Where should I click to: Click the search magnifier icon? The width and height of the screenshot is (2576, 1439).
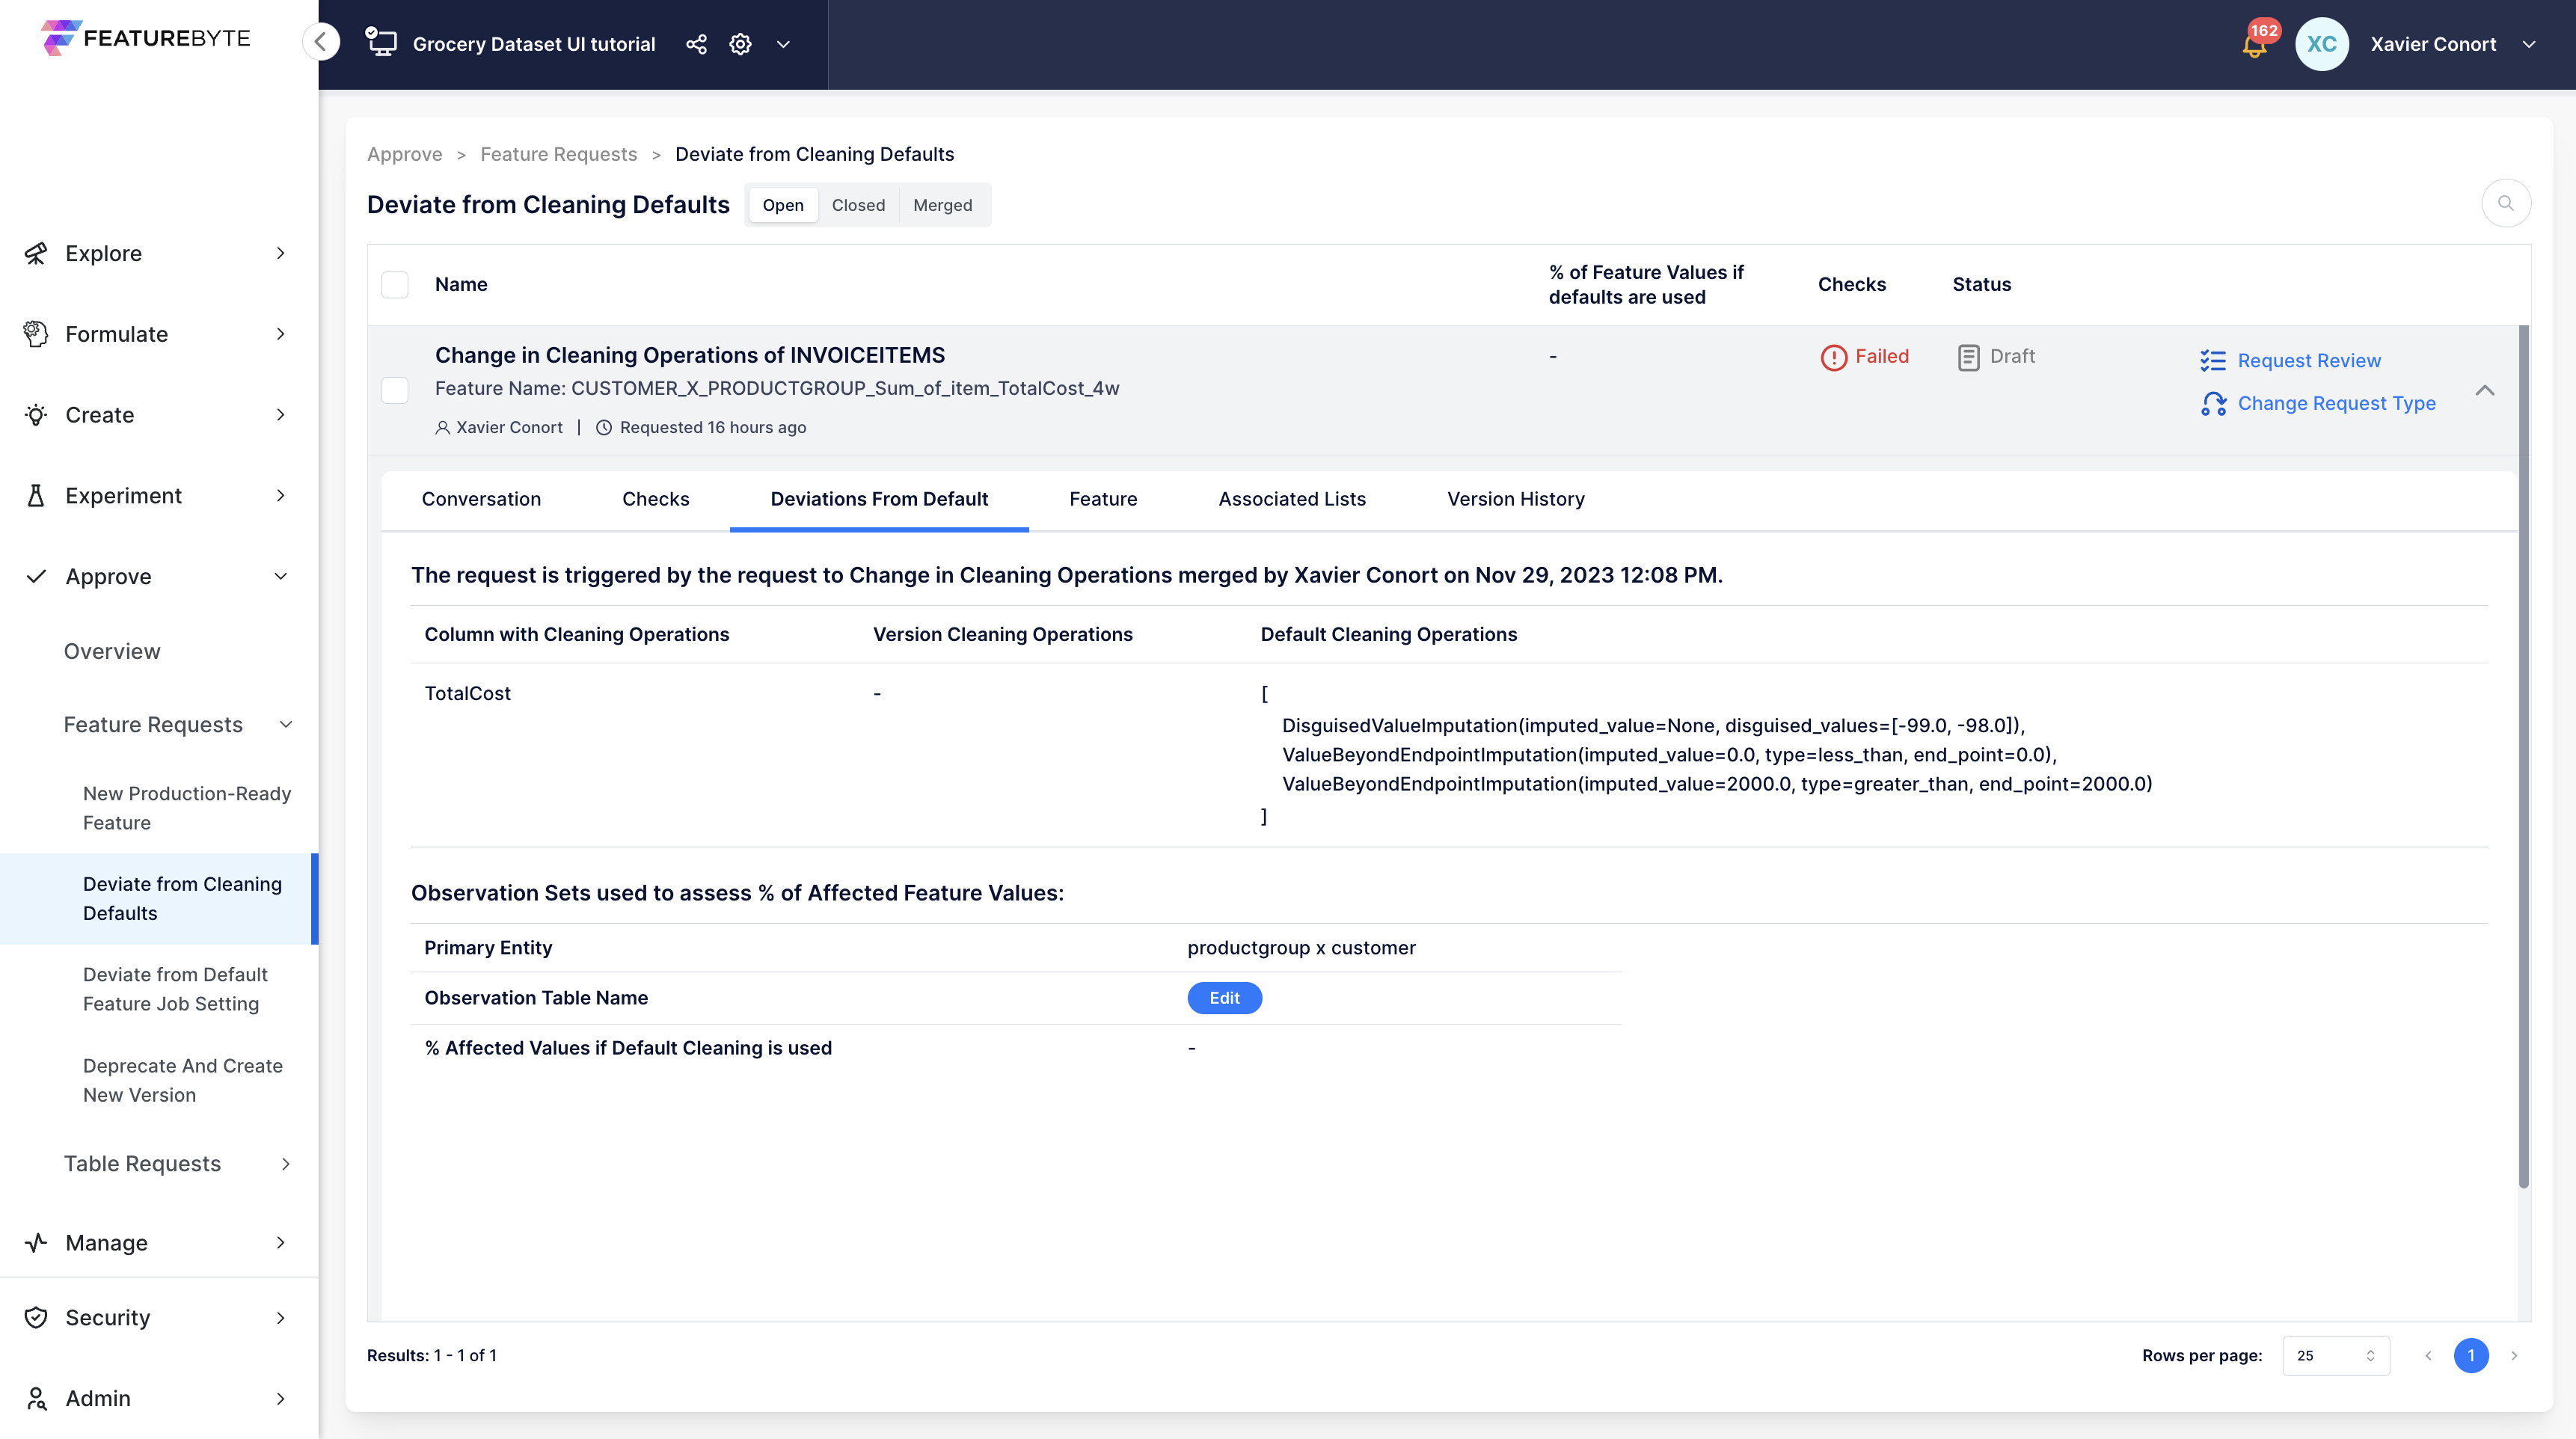[2505, 204]
